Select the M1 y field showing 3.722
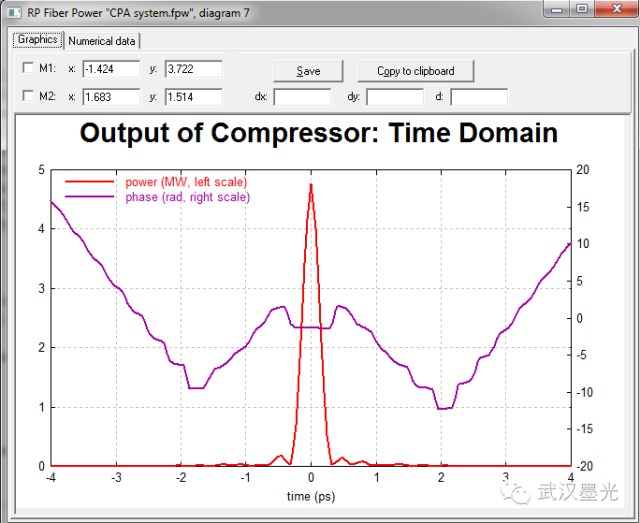This screenshot has height=523, width=640. pos(192,69)
